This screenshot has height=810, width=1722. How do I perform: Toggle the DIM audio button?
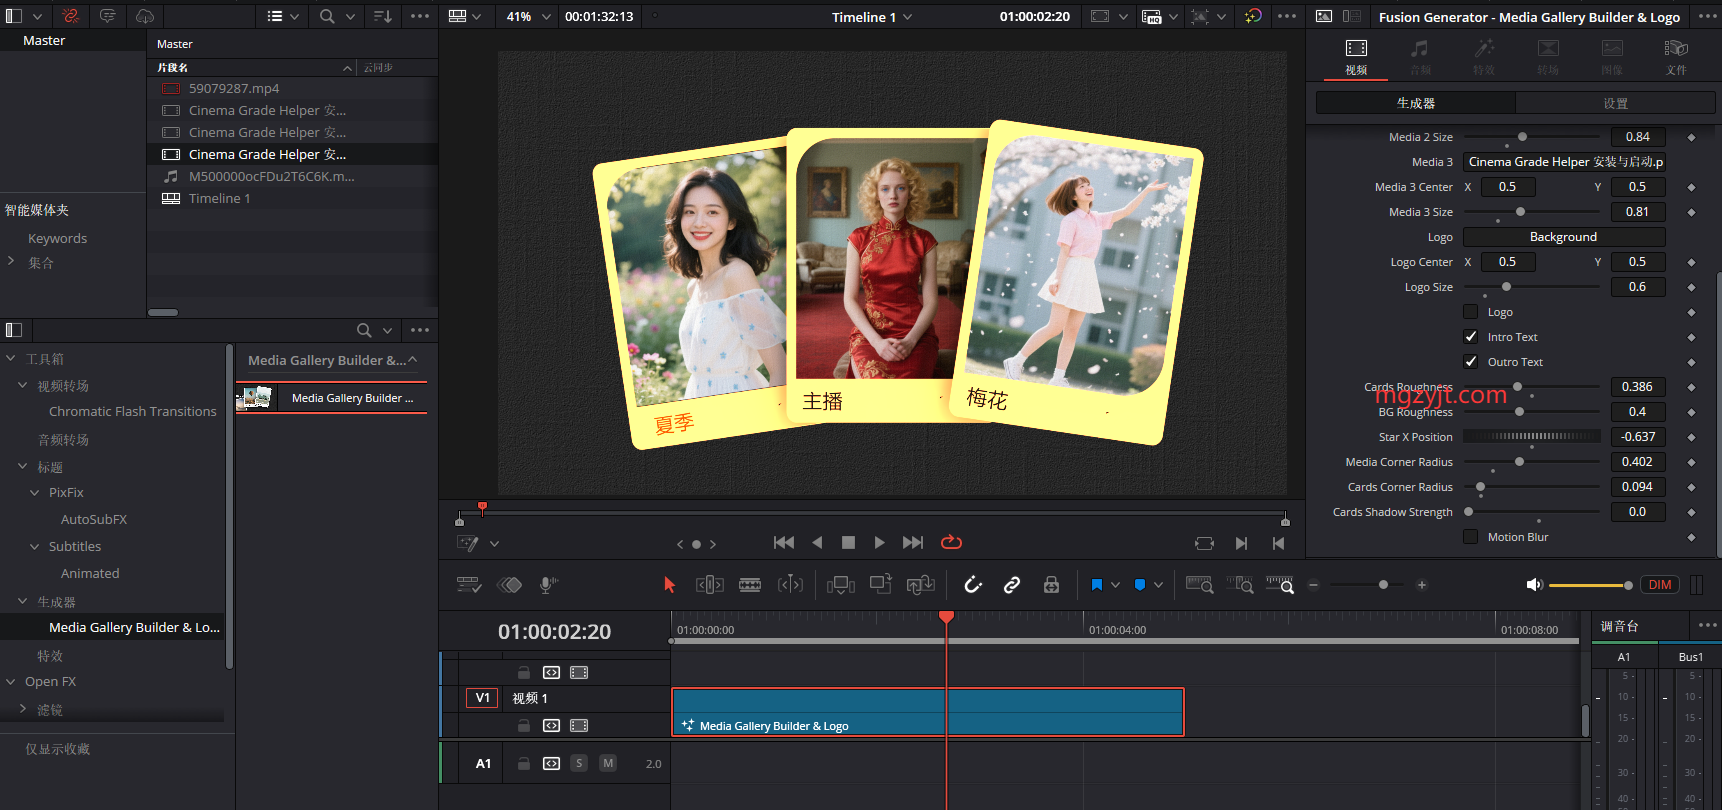pyautogui.click(x=1660, y=585)
